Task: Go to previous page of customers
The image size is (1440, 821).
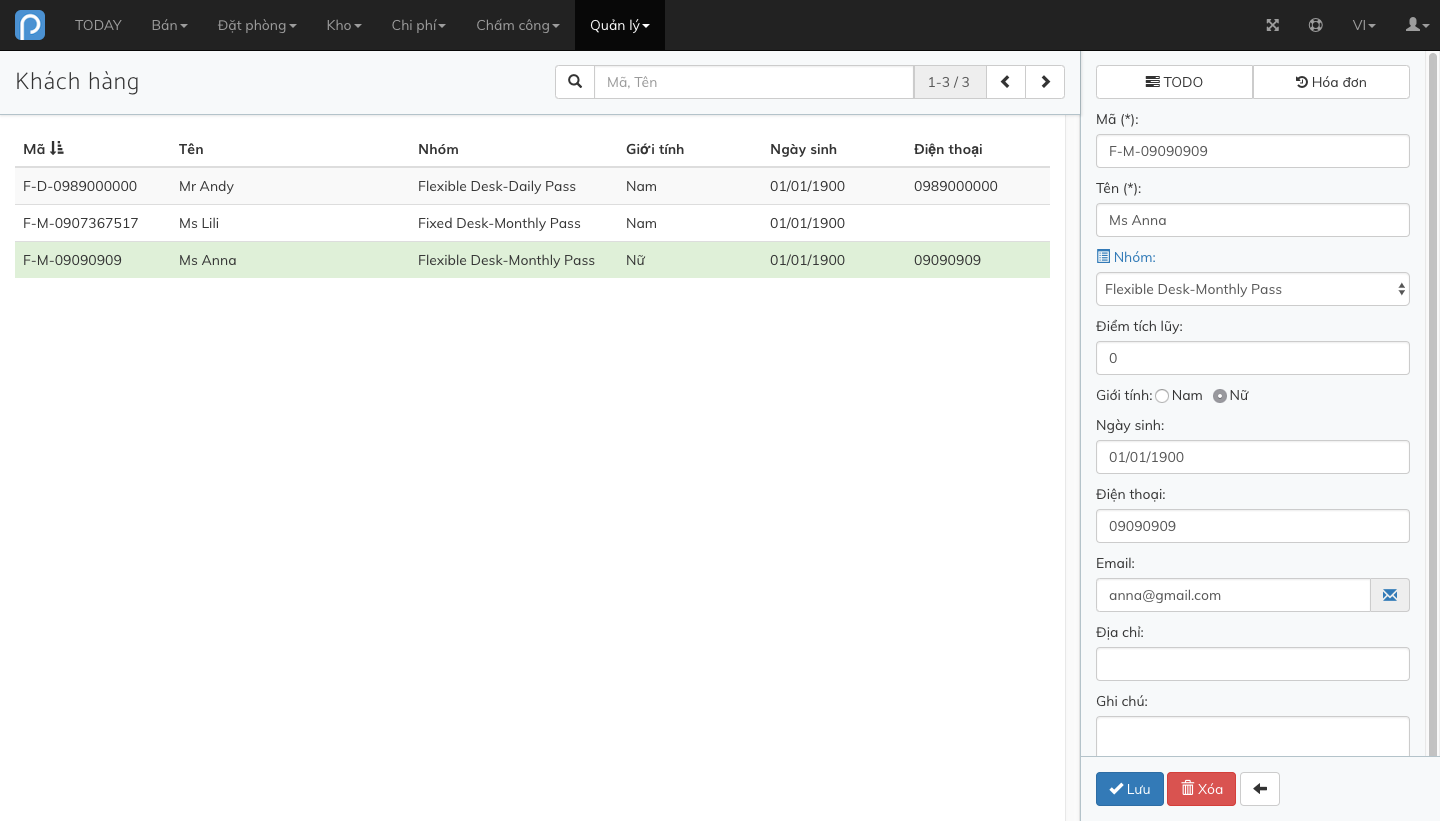Action: [x=1006, y=82]
